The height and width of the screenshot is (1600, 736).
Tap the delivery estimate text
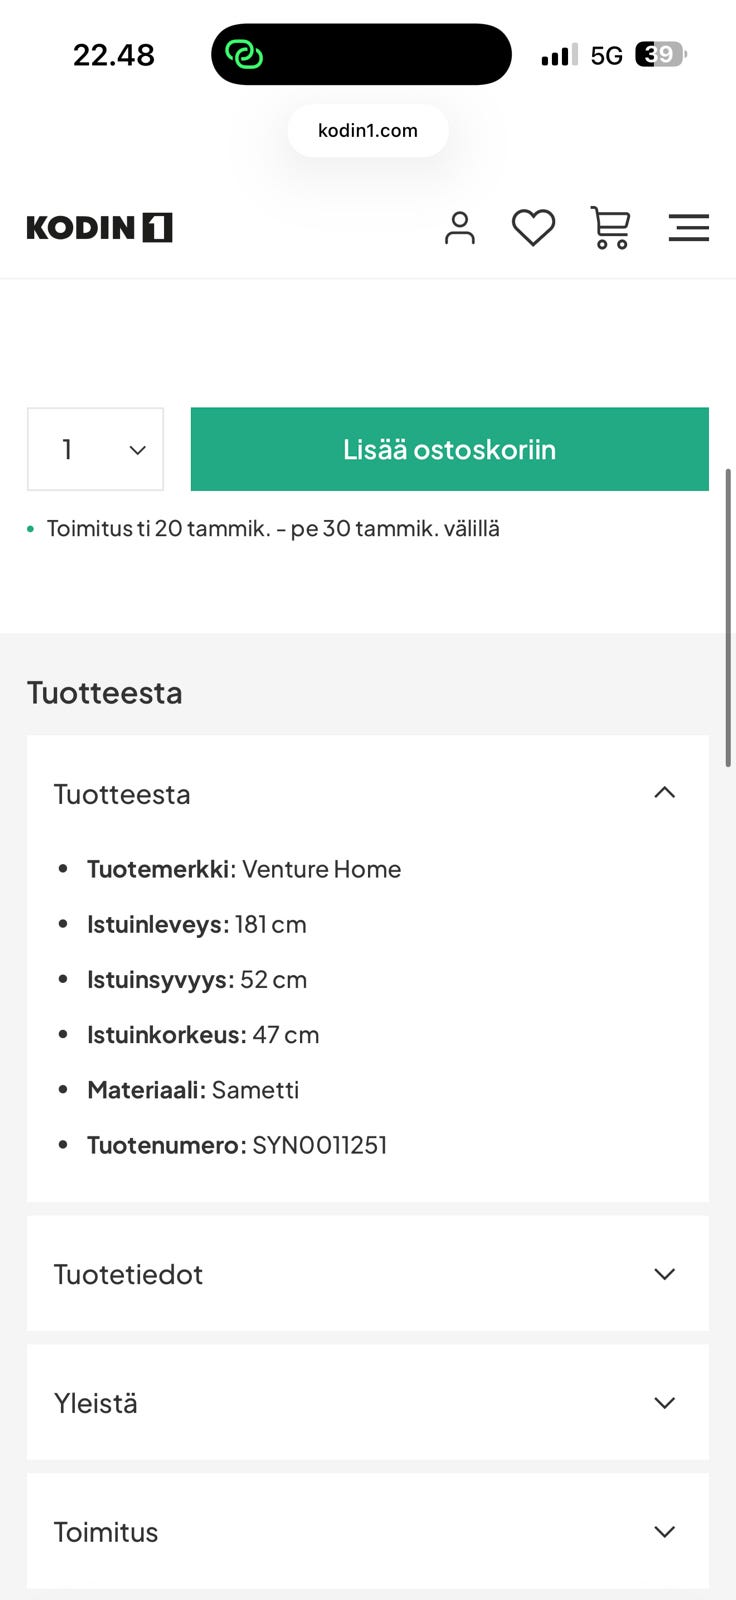pyautogui.click(x=273, y=528)
